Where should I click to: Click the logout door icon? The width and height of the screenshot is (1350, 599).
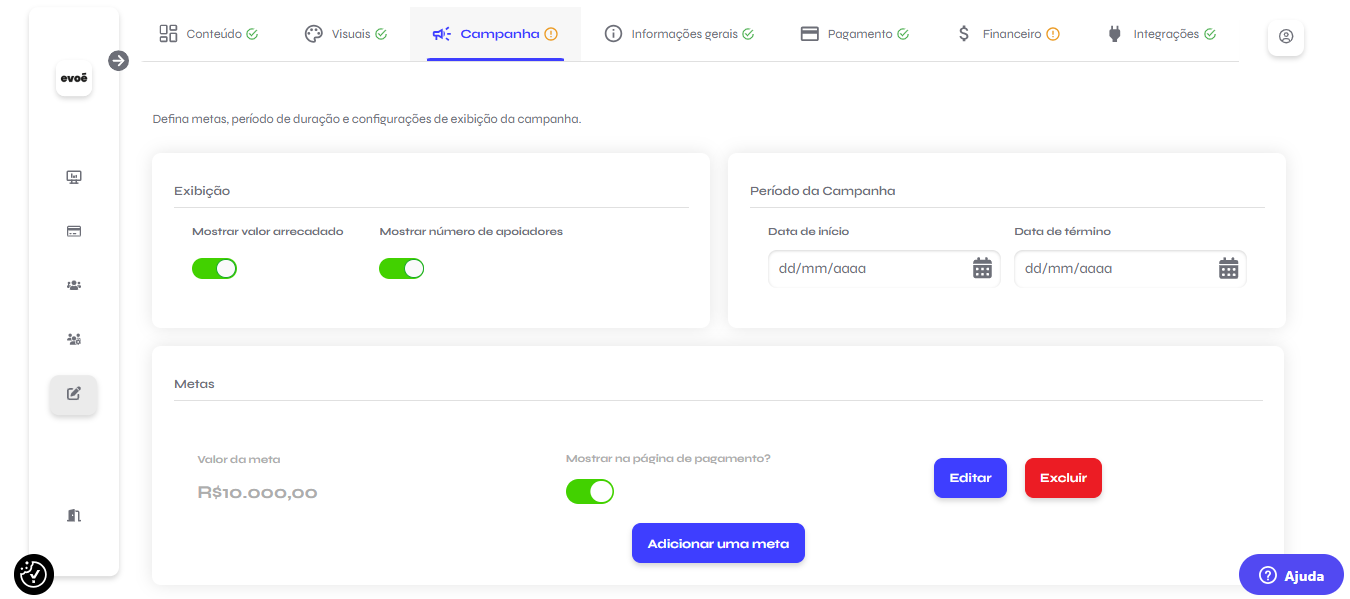[74, 515]
